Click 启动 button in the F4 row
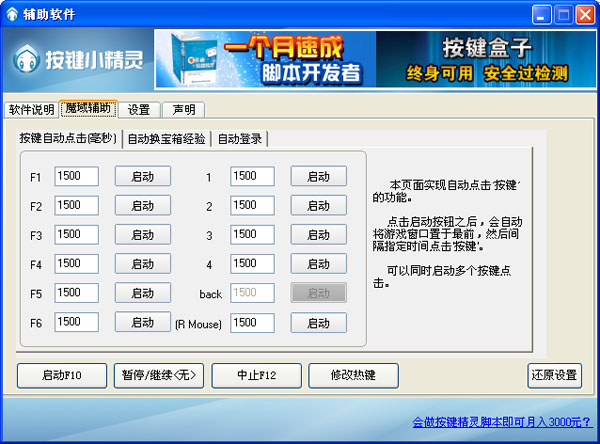 (143, 263)
